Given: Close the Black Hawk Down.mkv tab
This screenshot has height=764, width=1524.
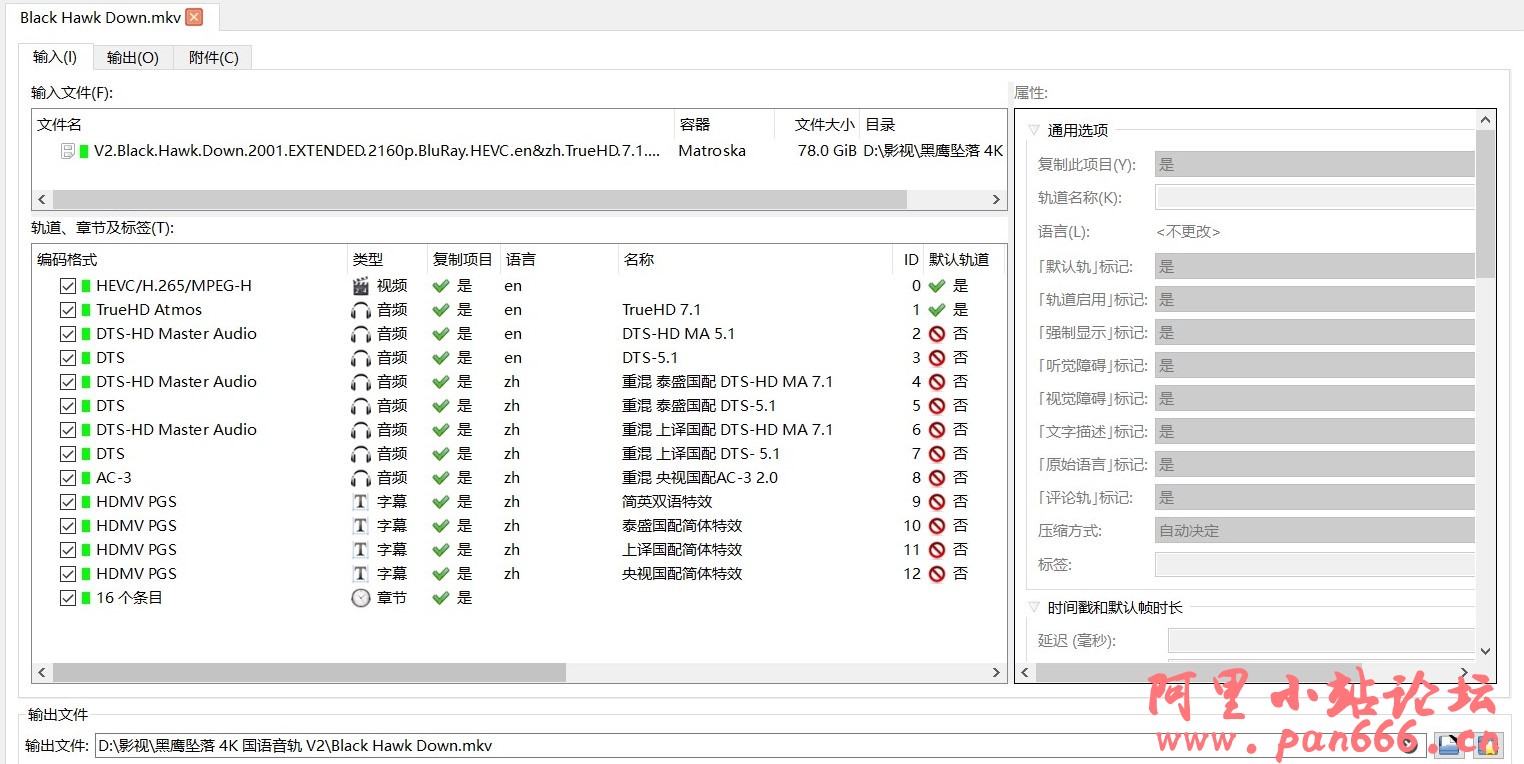Looking at the screenshot, I should pos(194,17).
